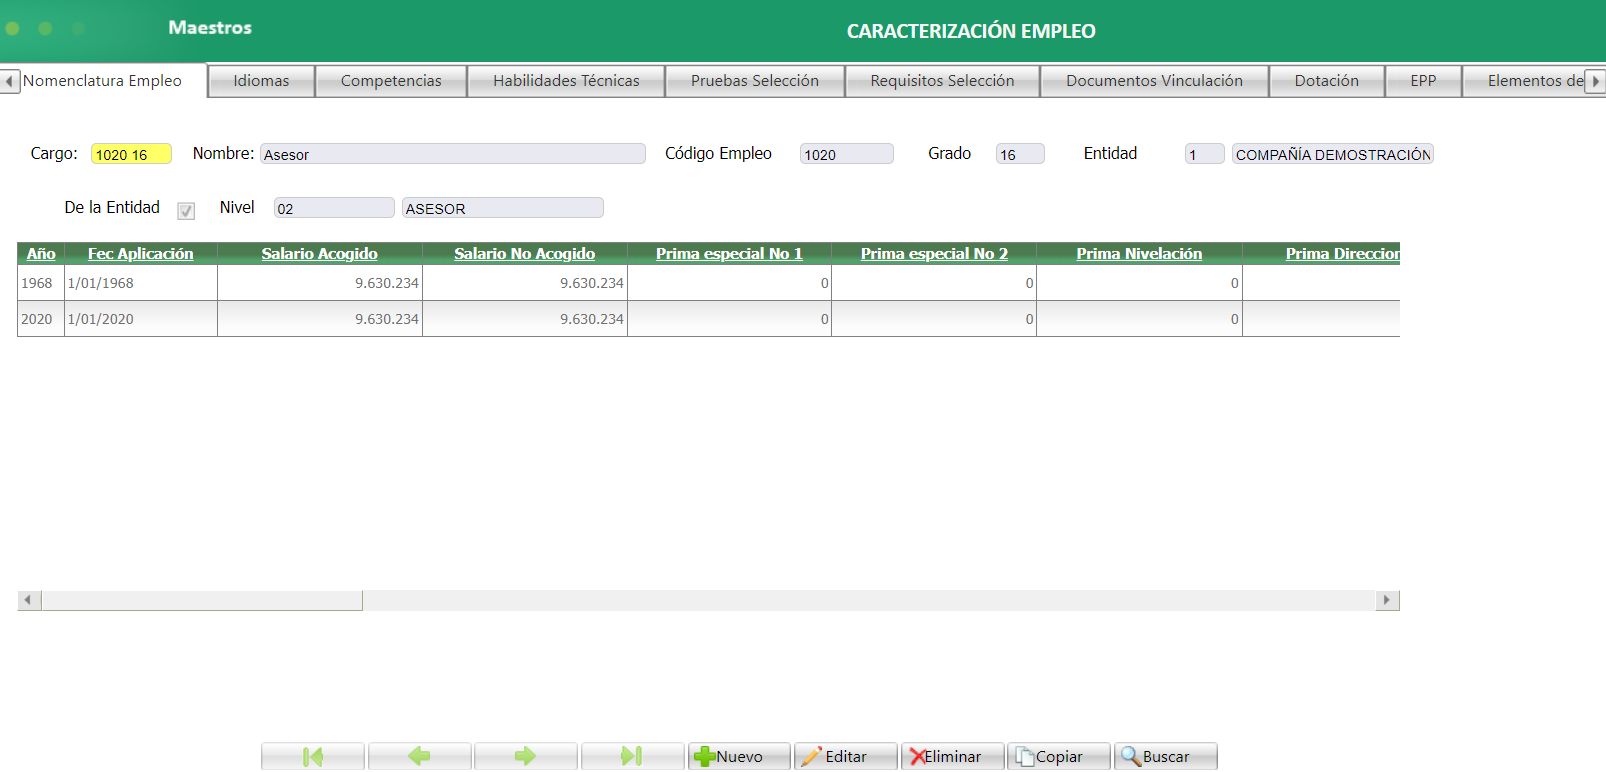
Task: Click the horizontal scrollbar thumb of the grid
Action: 202,600
